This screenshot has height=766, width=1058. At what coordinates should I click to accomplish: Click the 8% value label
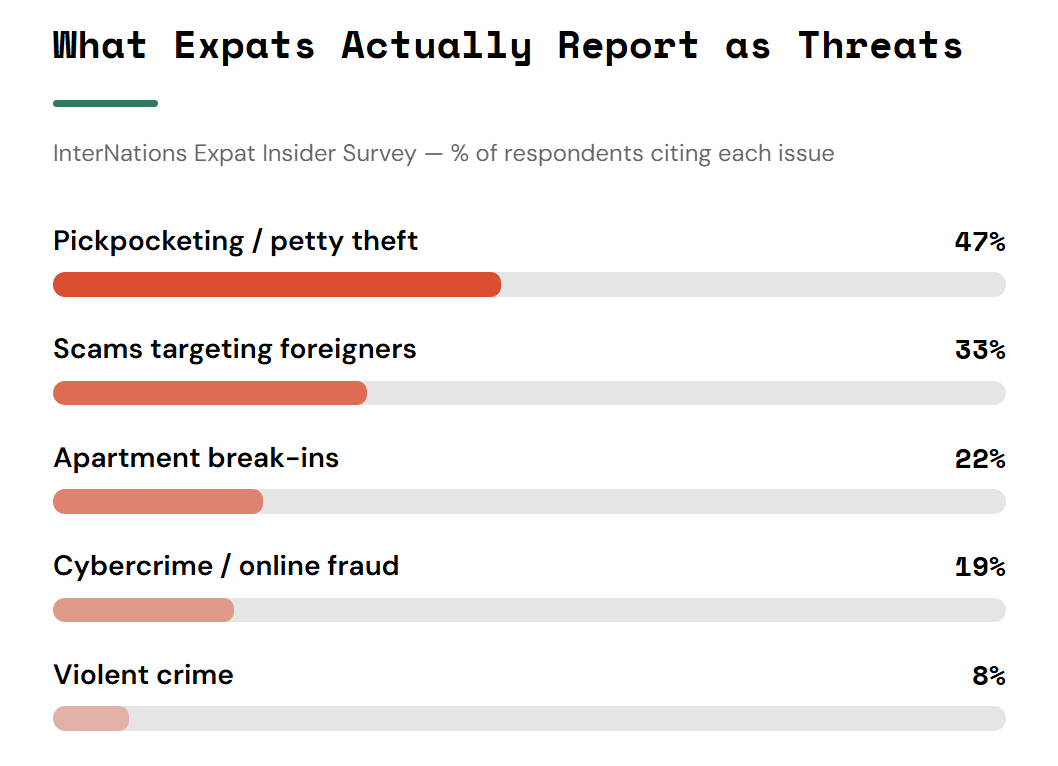pos(989,676)
